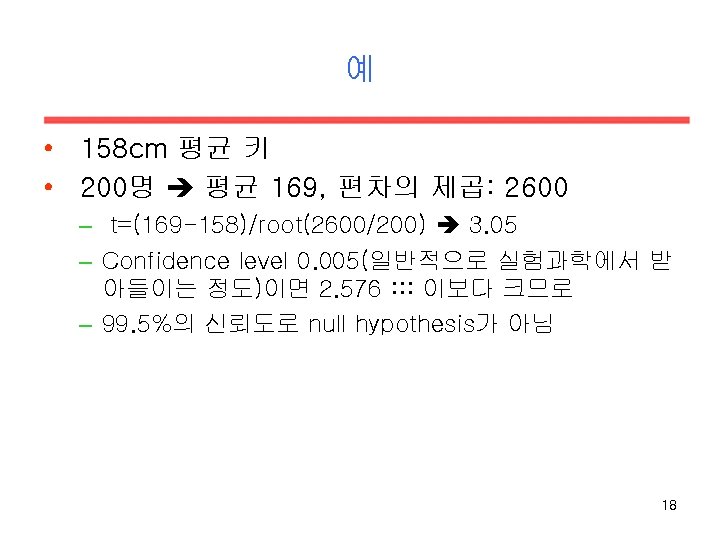Click the words 'null hypothesis'

click(392, 324)
